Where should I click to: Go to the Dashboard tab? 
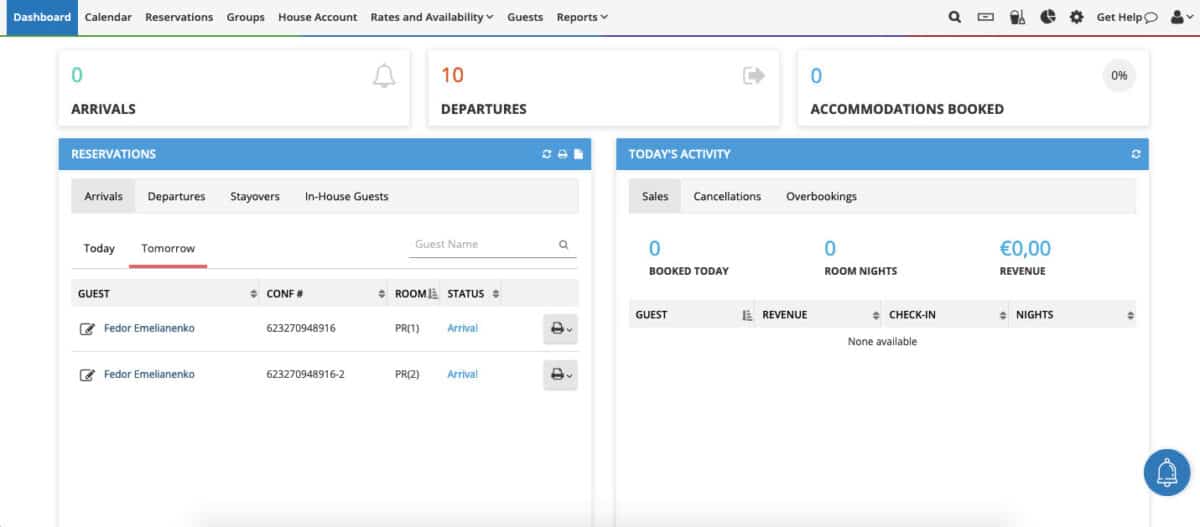coord(42,17)
